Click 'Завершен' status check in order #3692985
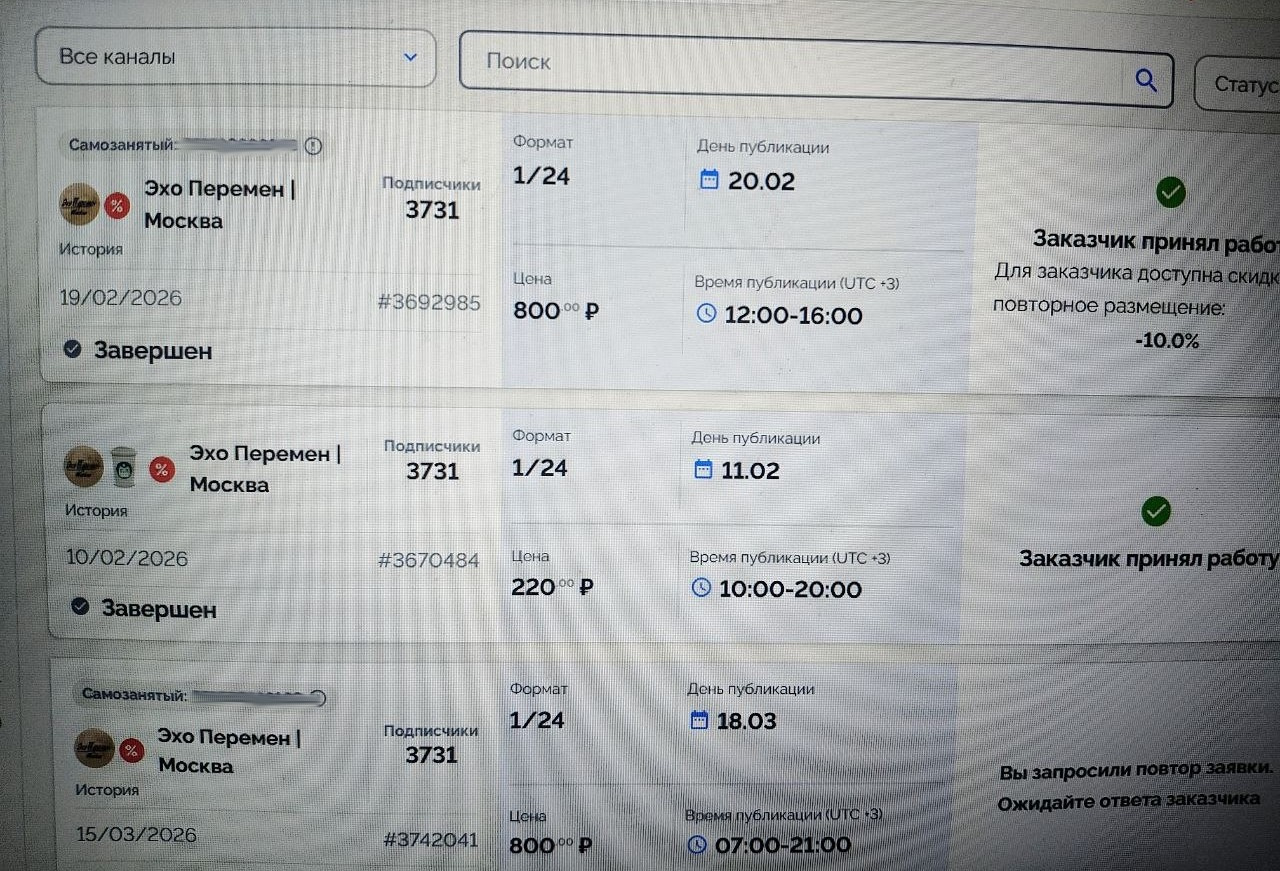This screenshot has height=871, width=1280. tap(72, 349)
